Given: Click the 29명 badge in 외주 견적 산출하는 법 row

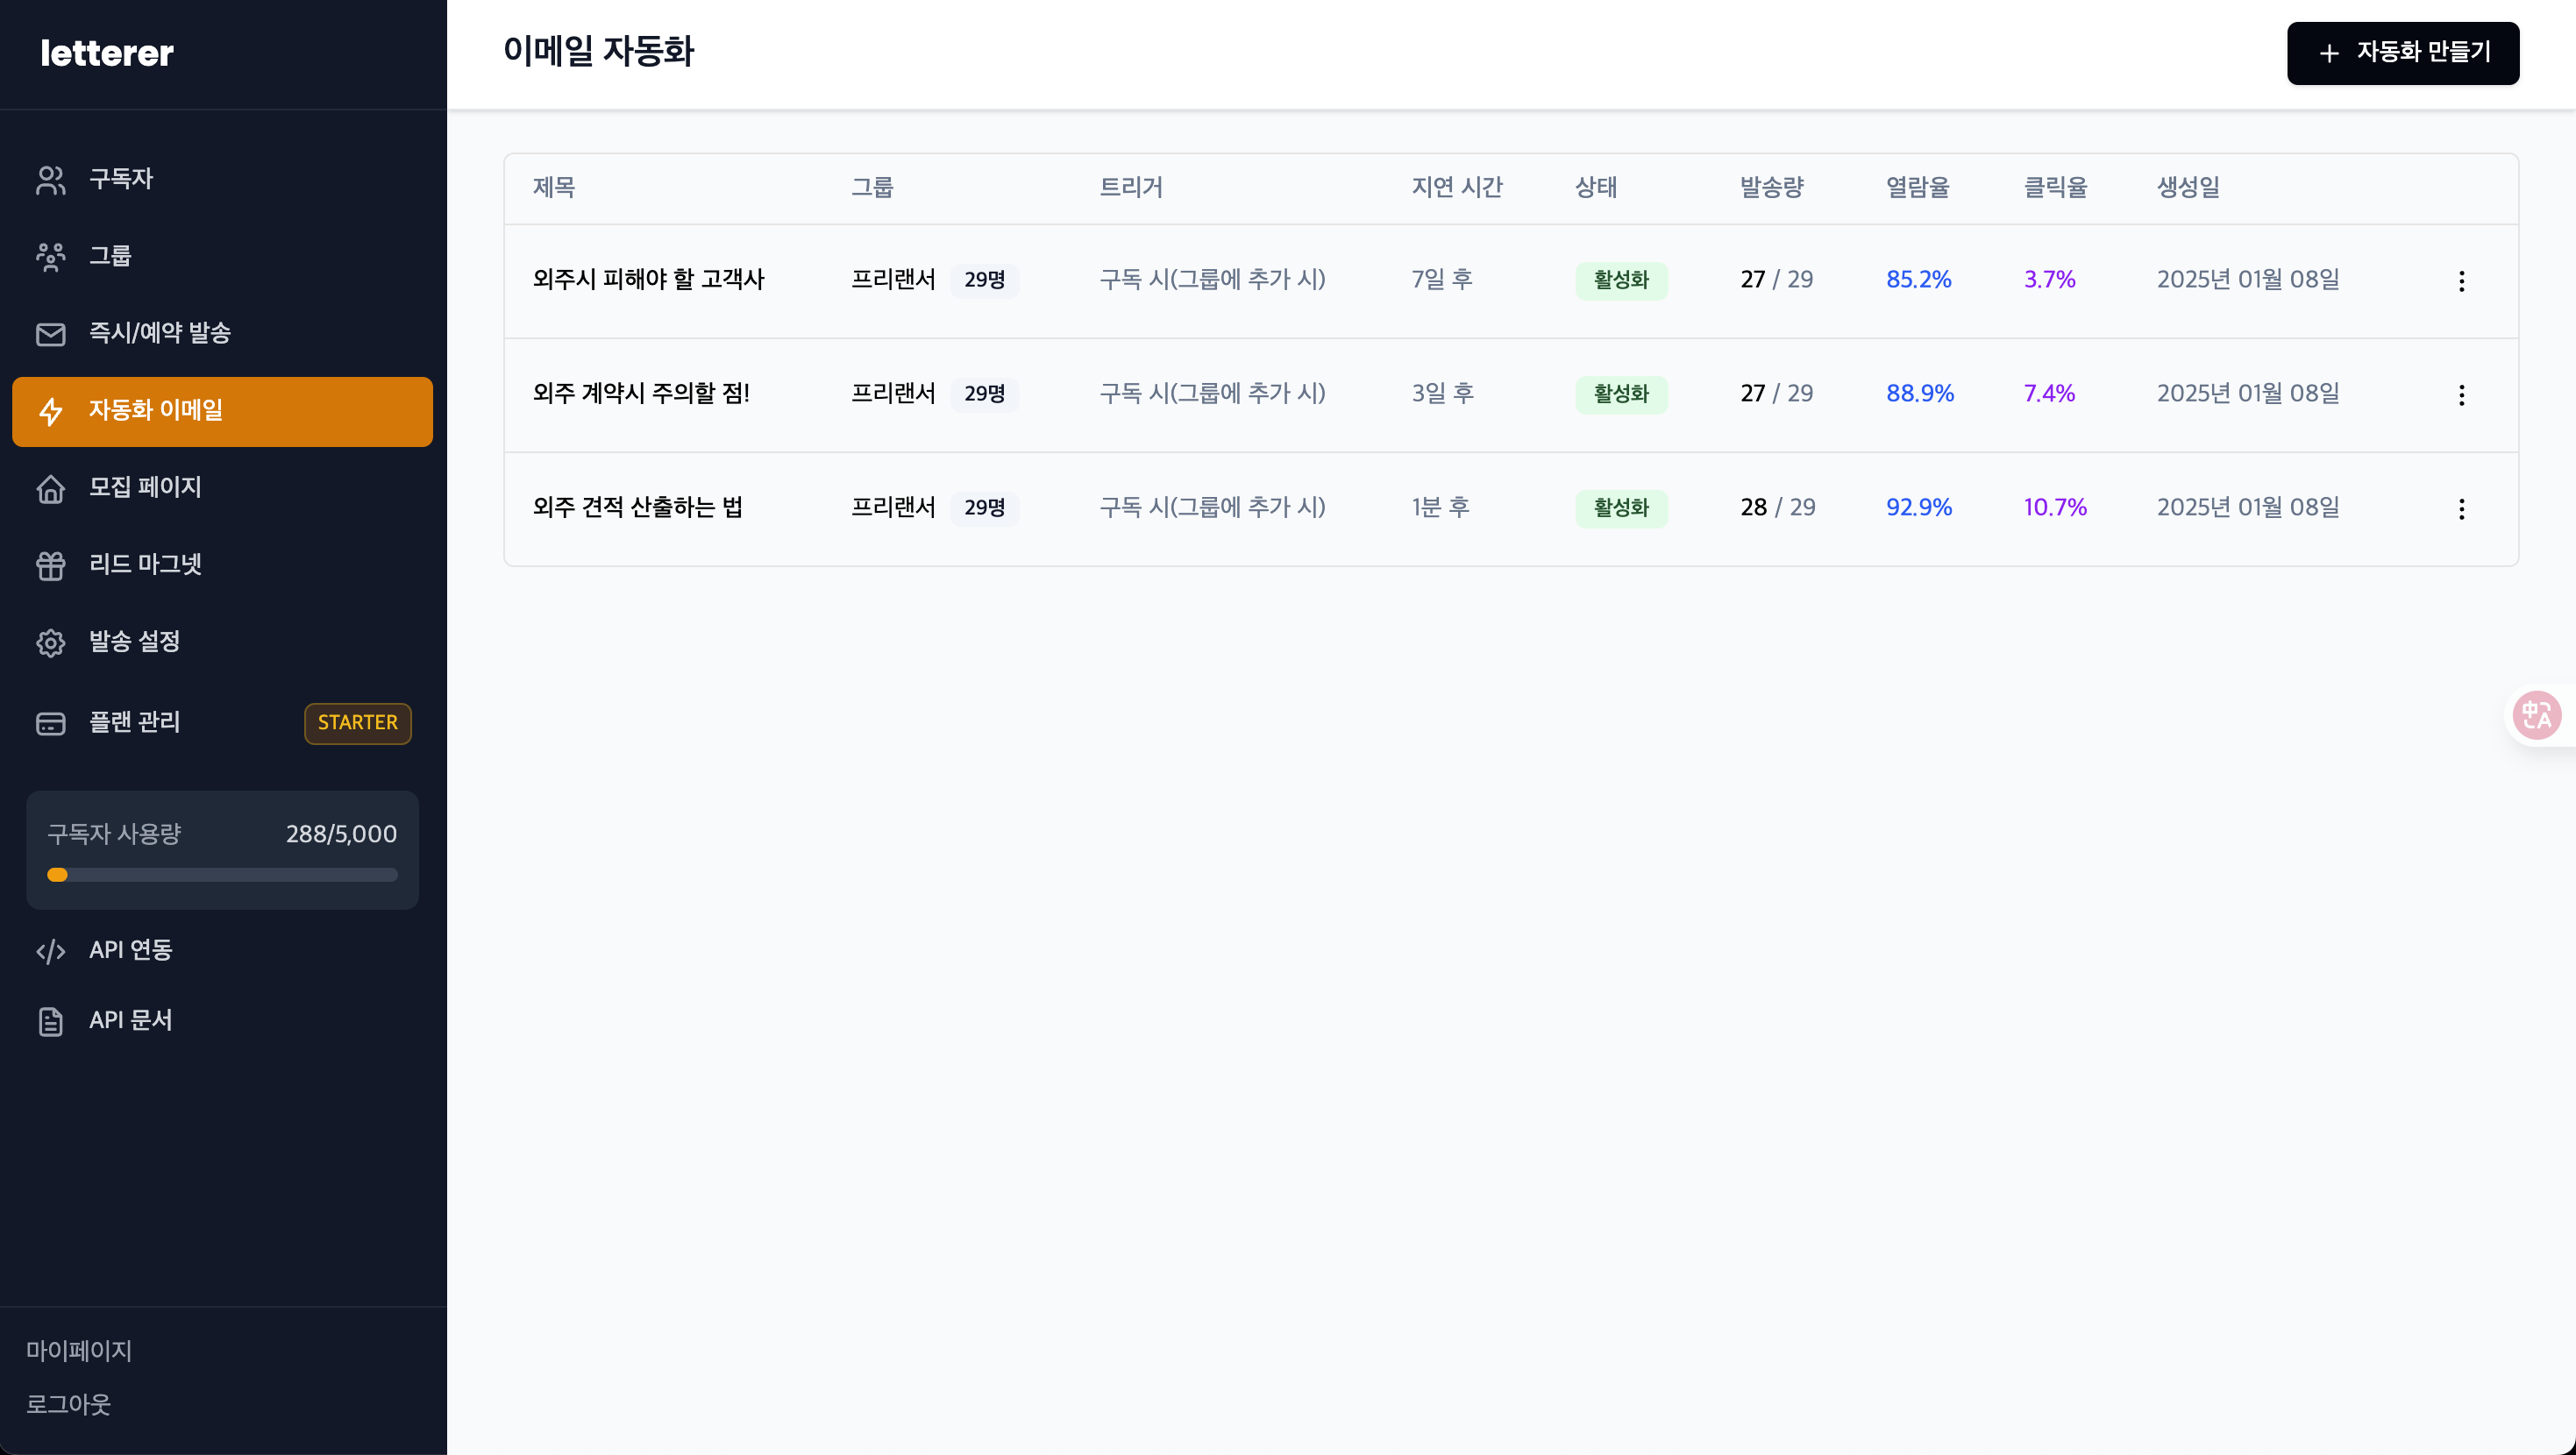Looking at the screenshot, I should coord(984,509).
